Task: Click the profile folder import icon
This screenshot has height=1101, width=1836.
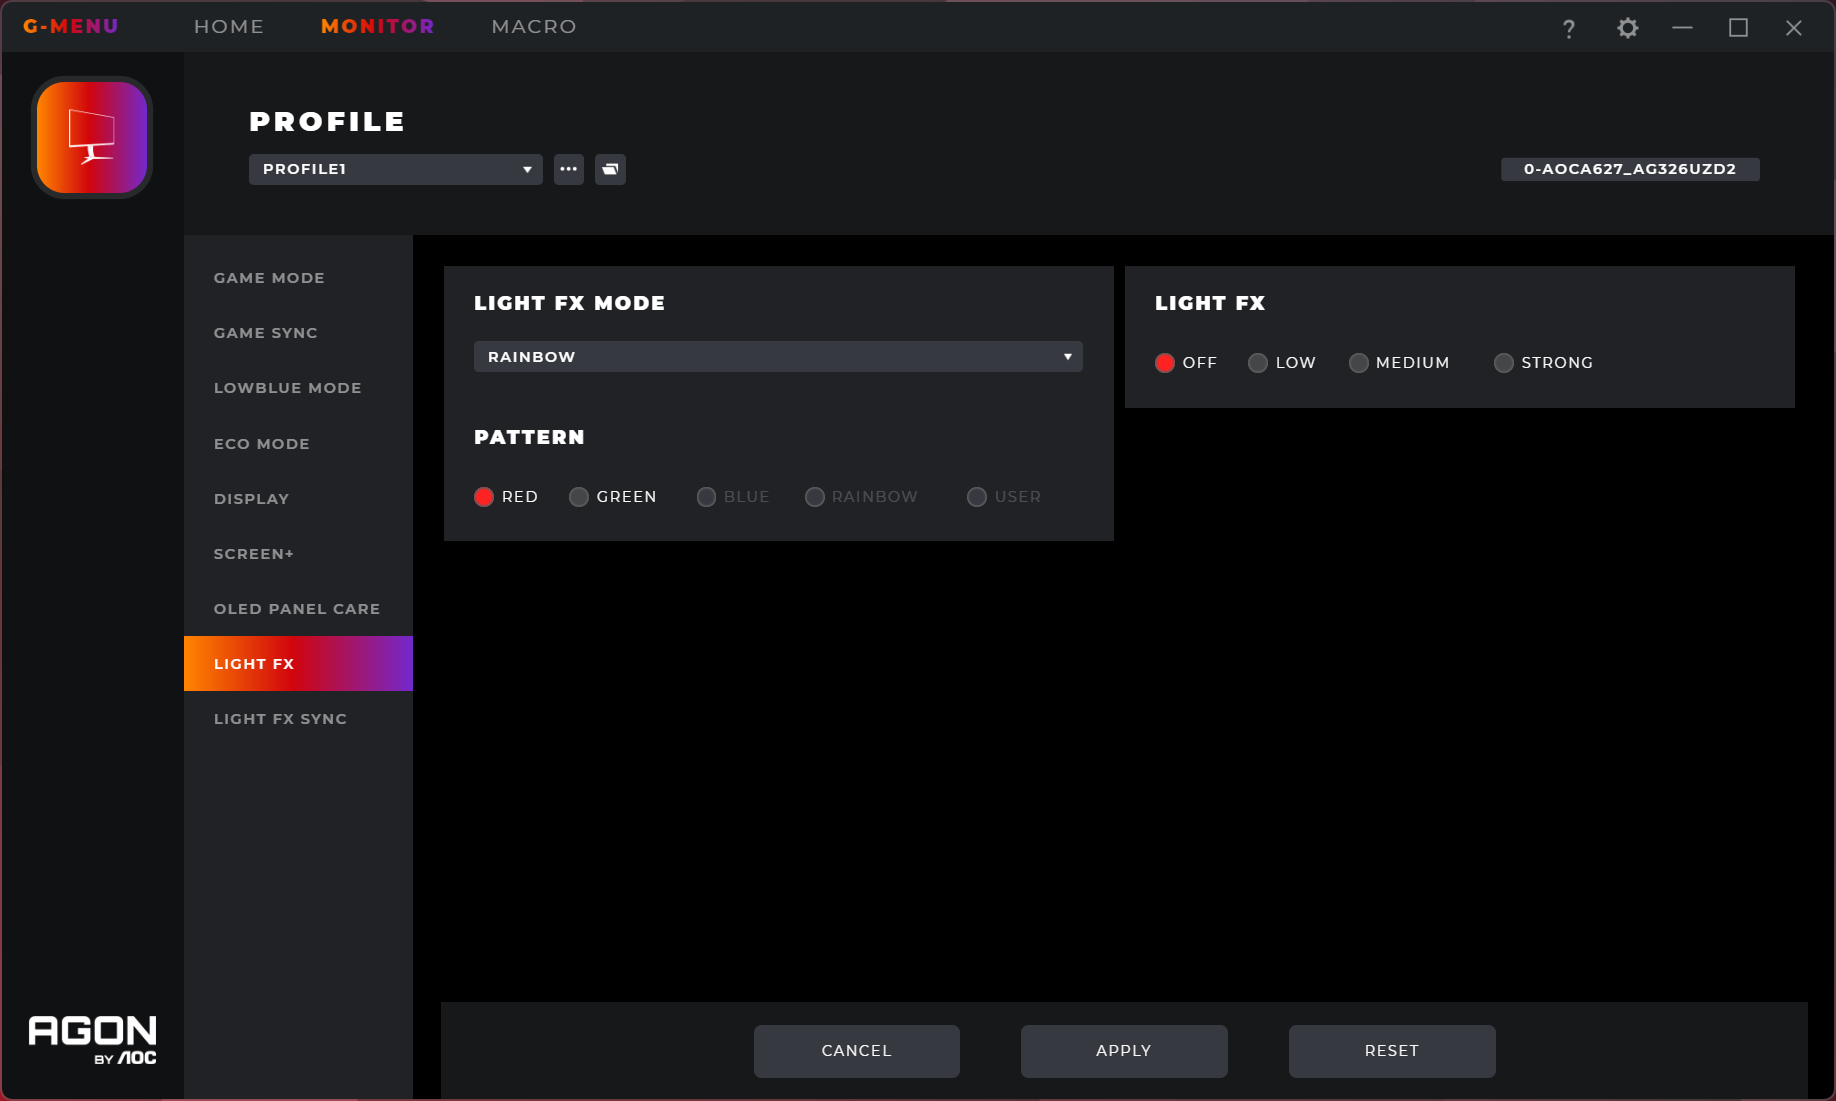Action: point(610,169)
